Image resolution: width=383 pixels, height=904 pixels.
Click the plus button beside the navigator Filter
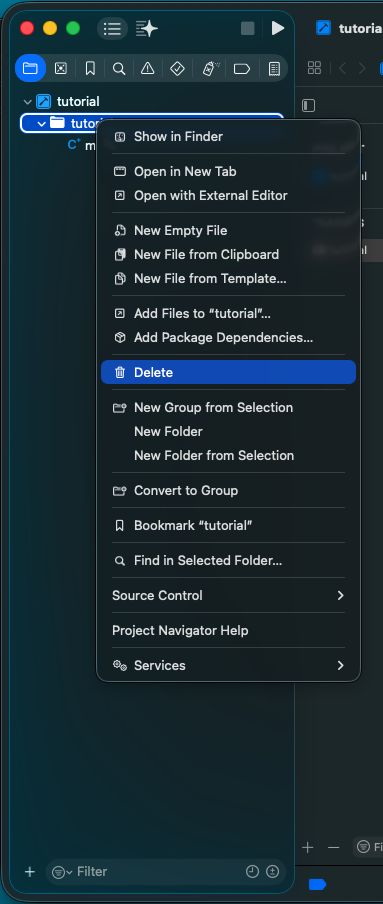tap(30, 872)
